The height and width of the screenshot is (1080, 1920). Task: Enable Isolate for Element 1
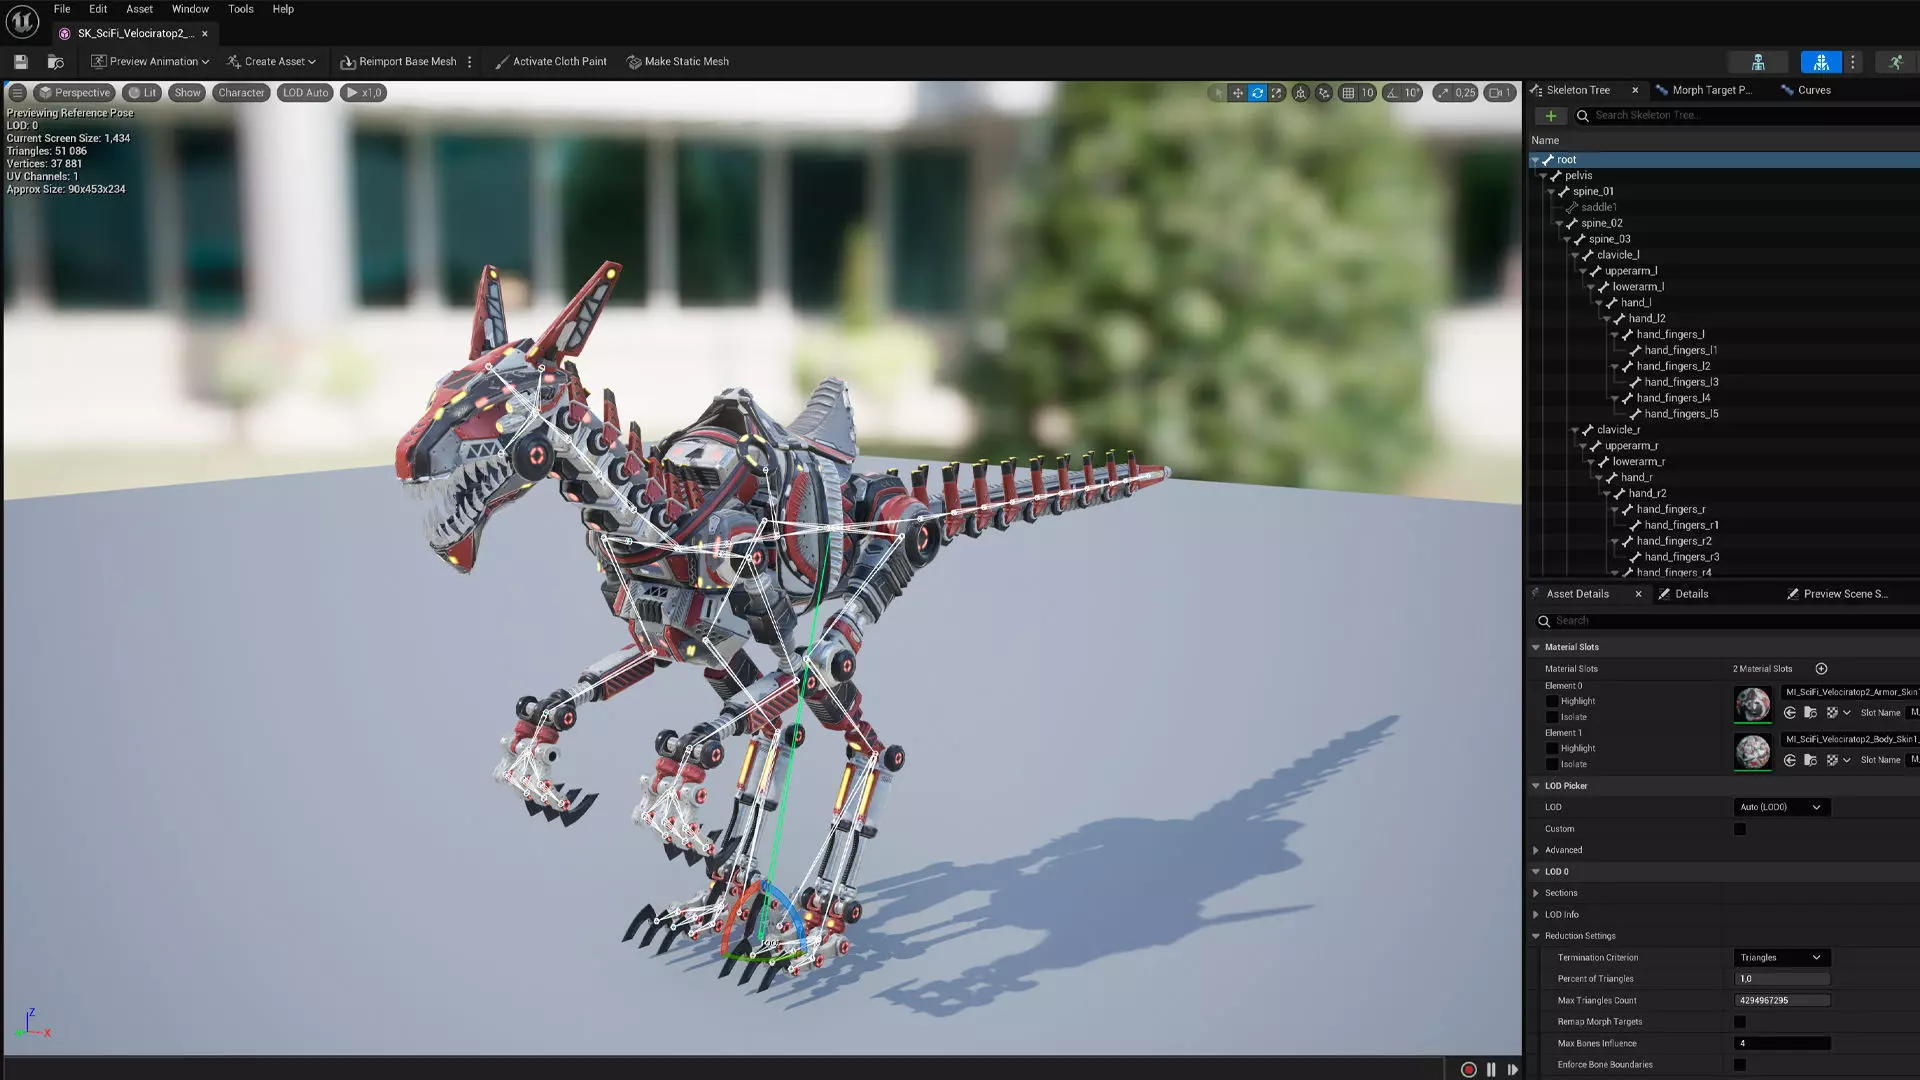click(x=1552, y=764)
